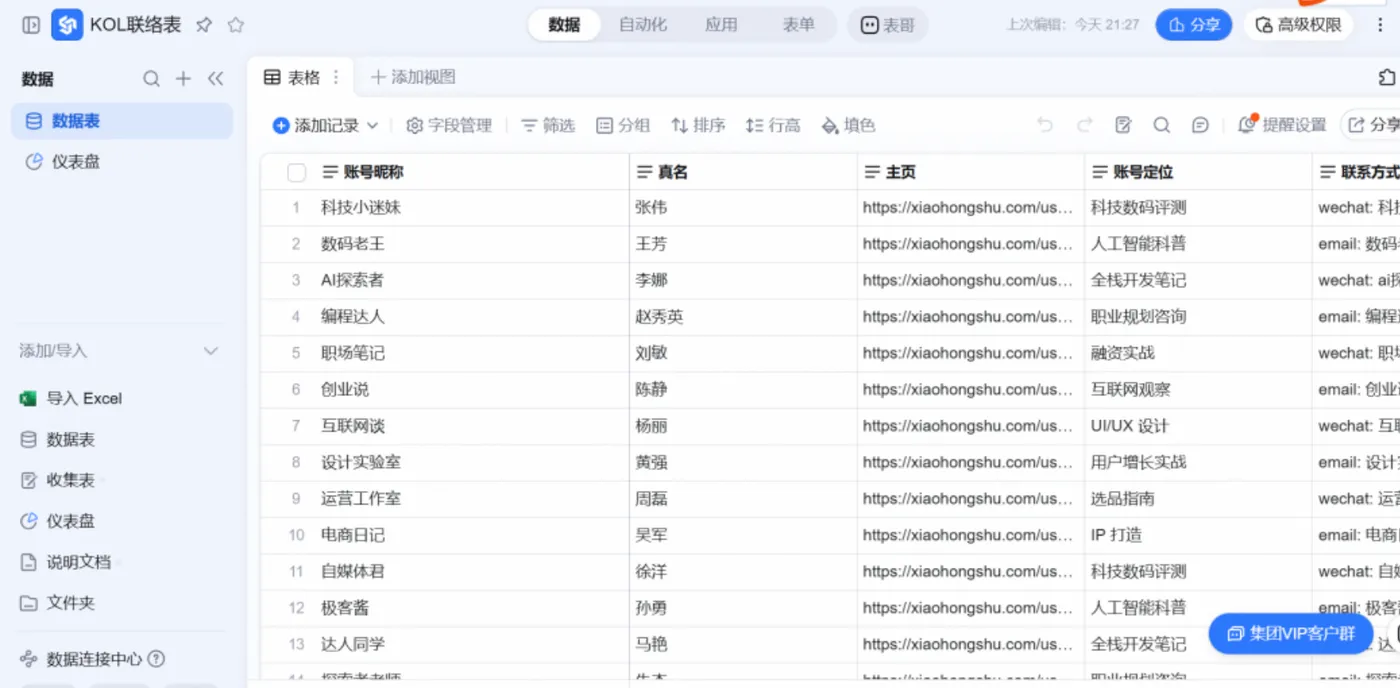Search records using toolbar magnifier
The height and width of the screenshot is (688, 1400).
[1161, 125]
